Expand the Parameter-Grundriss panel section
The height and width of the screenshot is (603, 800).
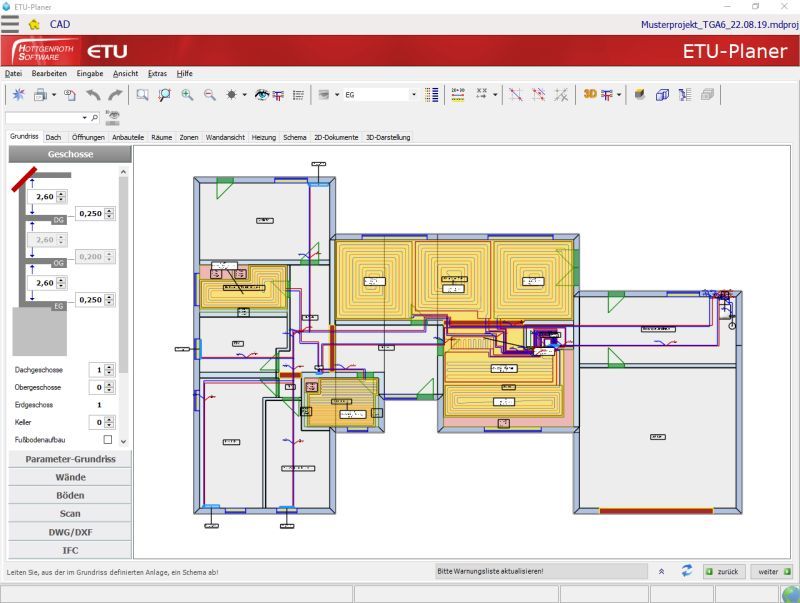pyautogui.click(x=70, y=459)
